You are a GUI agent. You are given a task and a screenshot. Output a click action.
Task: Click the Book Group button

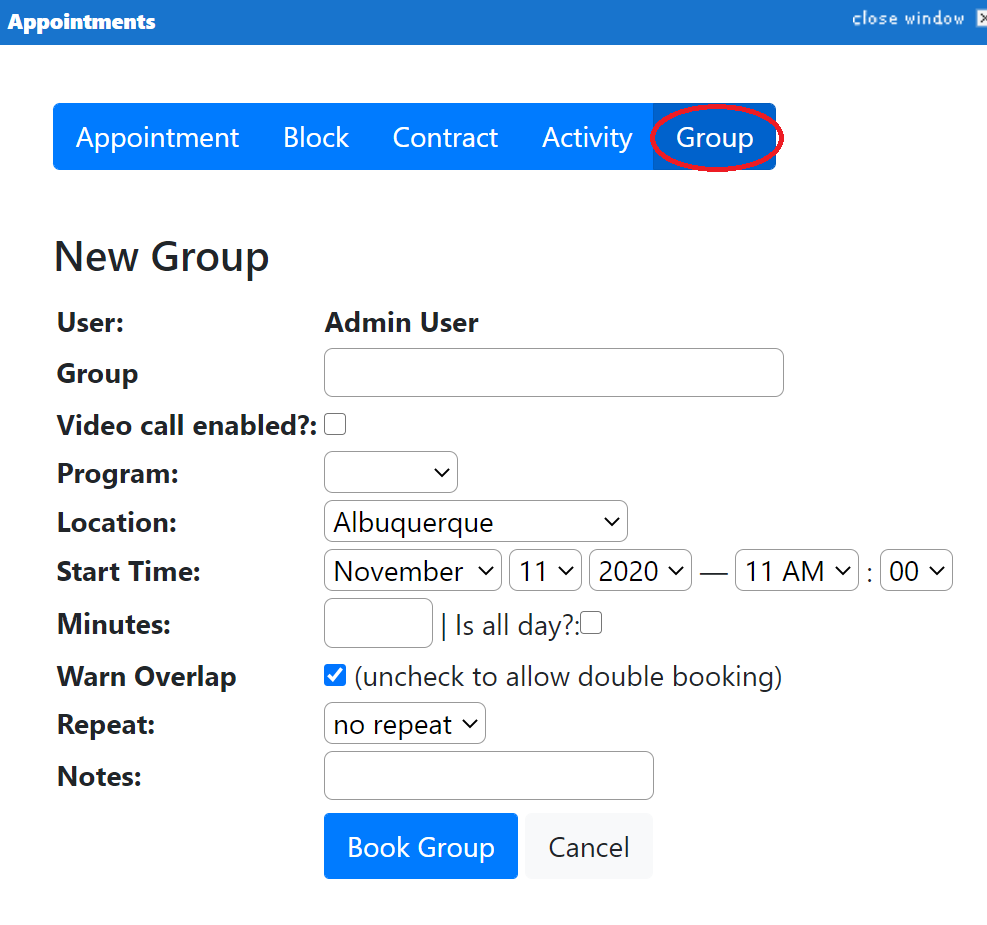pyautogui.click(x=421, y=846)
